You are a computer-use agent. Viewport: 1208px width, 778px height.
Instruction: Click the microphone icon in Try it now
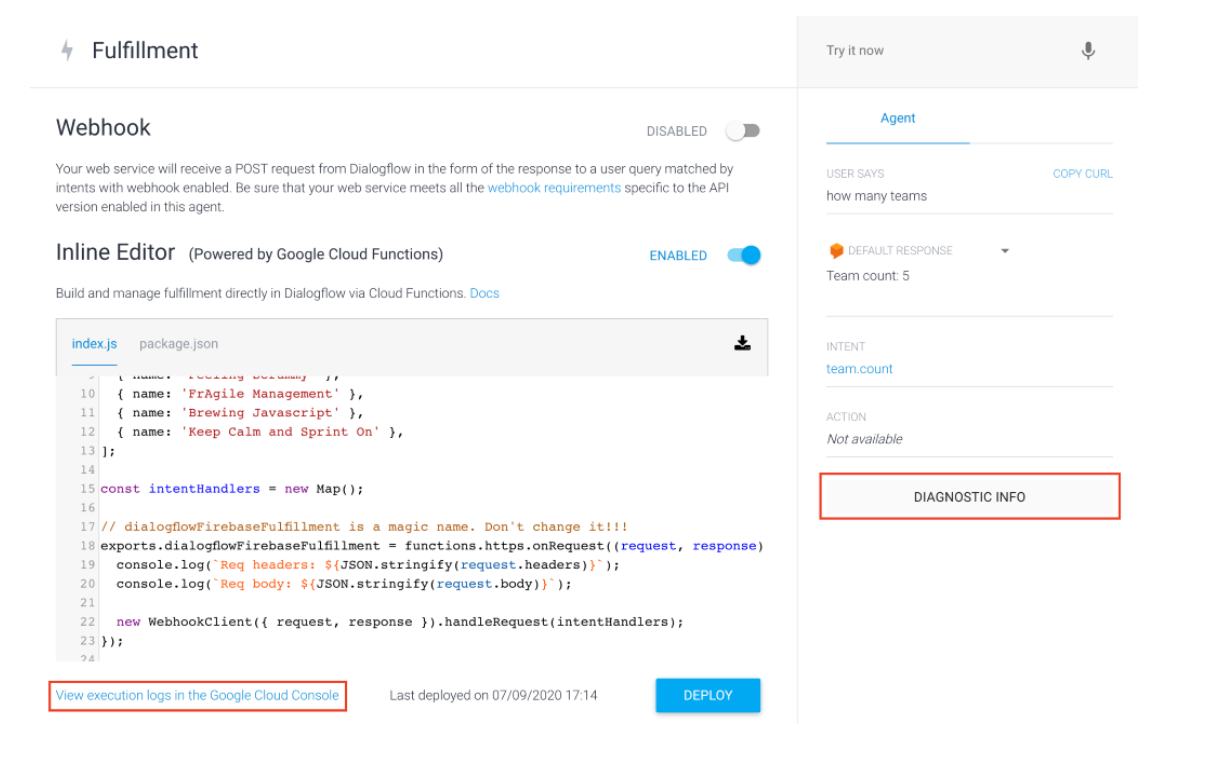1088,51
